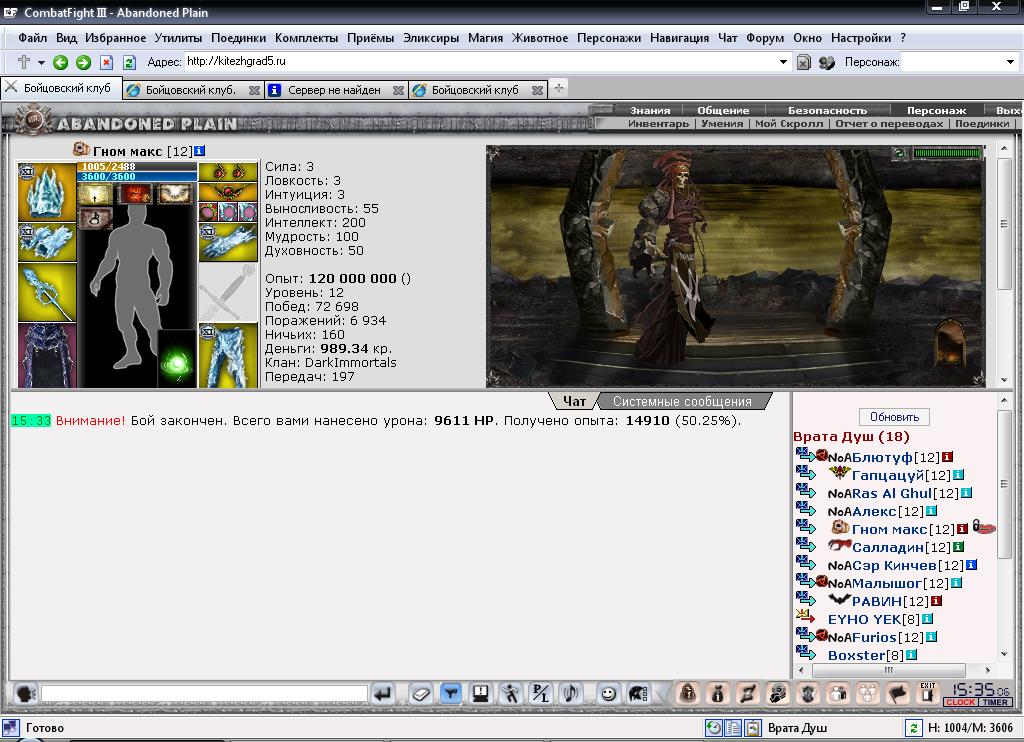Open private message arrow for Салладин
The width and height of the screenshot is (1024, 742).
(x=806, y=545)
